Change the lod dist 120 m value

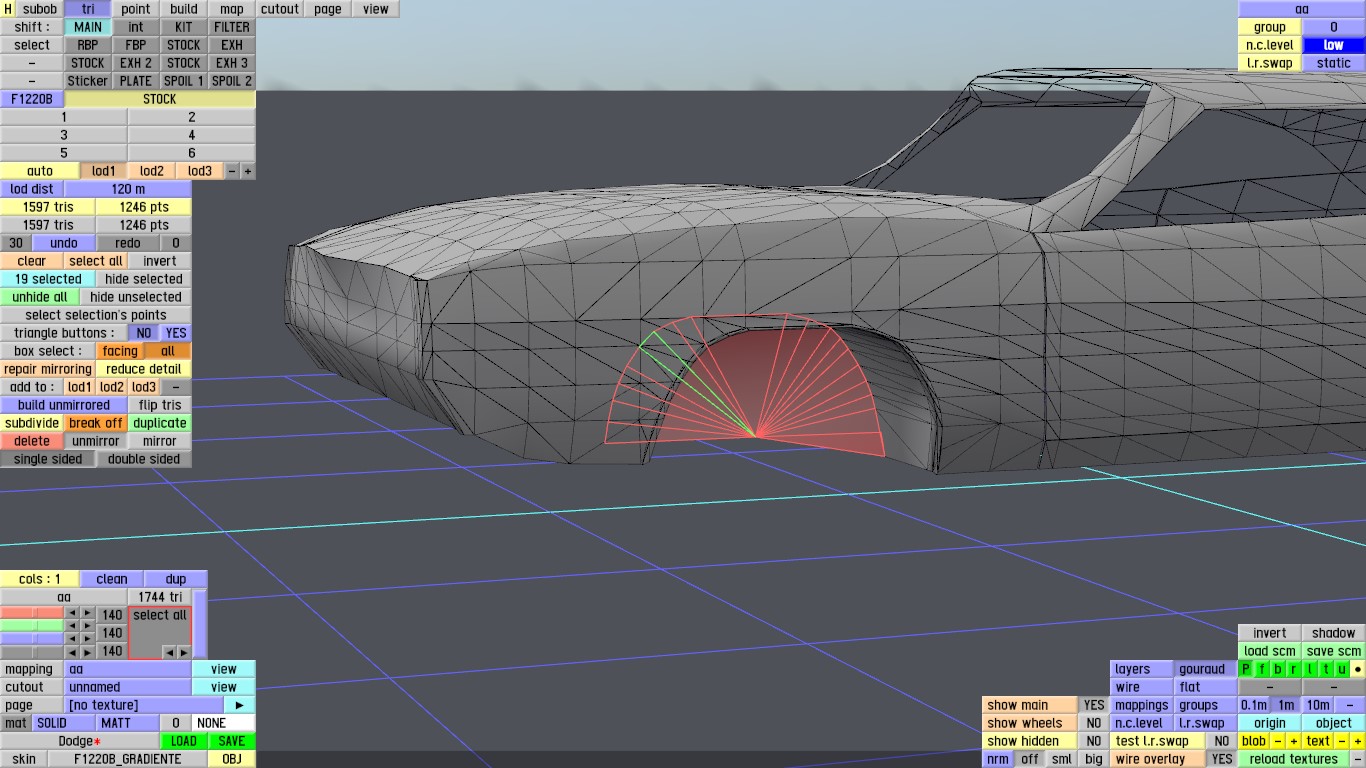tap(128, 189)
